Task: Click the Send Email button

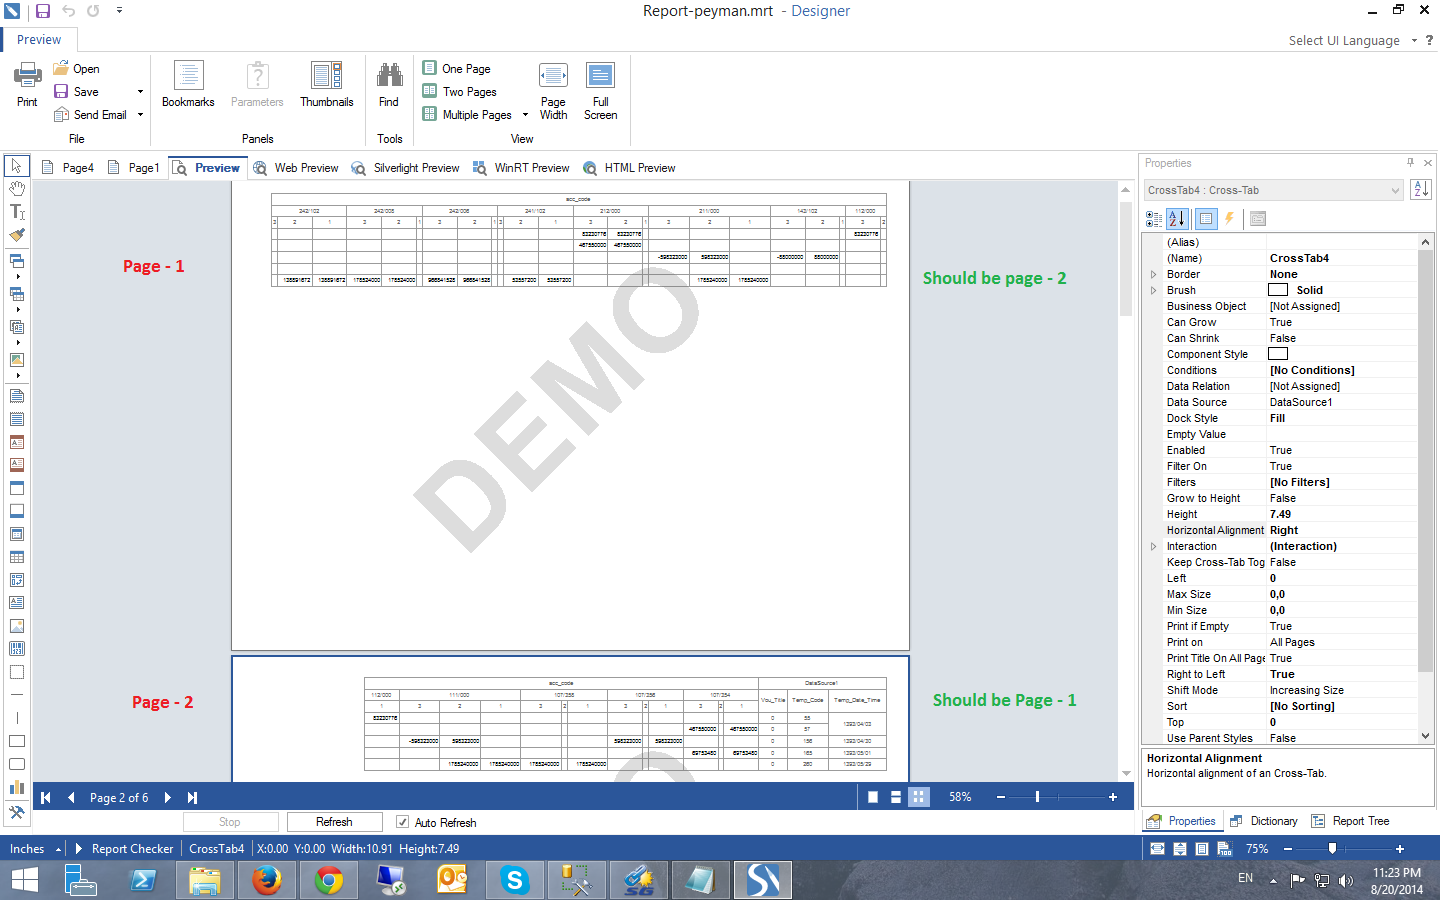Action: [x=91, y=115]
